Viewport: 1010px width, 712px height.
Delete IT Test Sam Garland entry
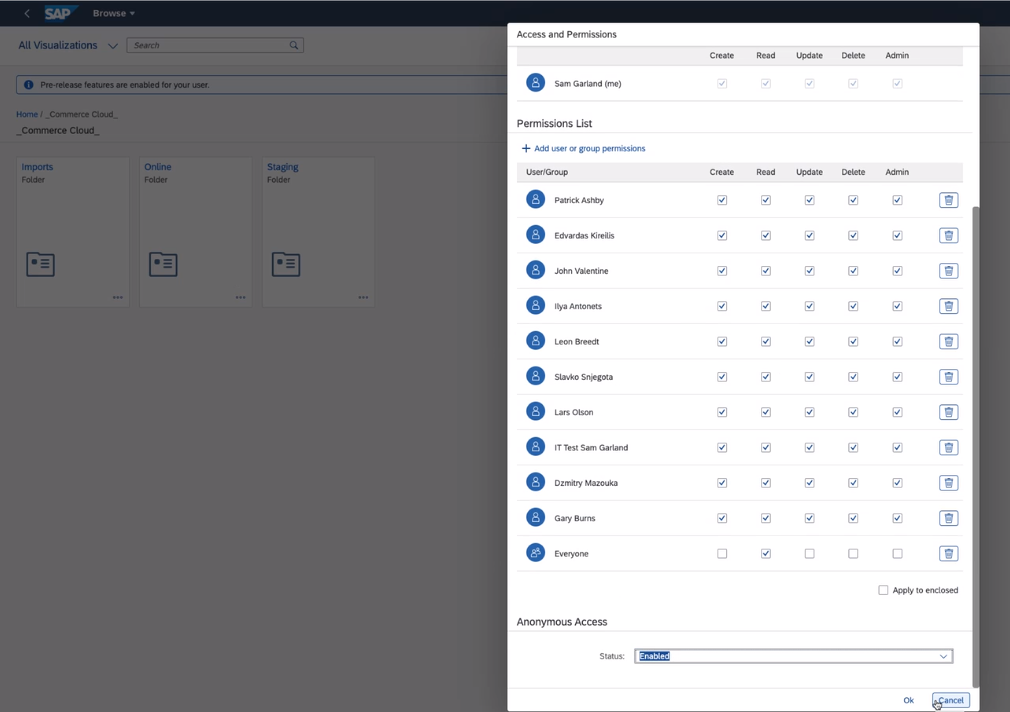pos(948,448)
